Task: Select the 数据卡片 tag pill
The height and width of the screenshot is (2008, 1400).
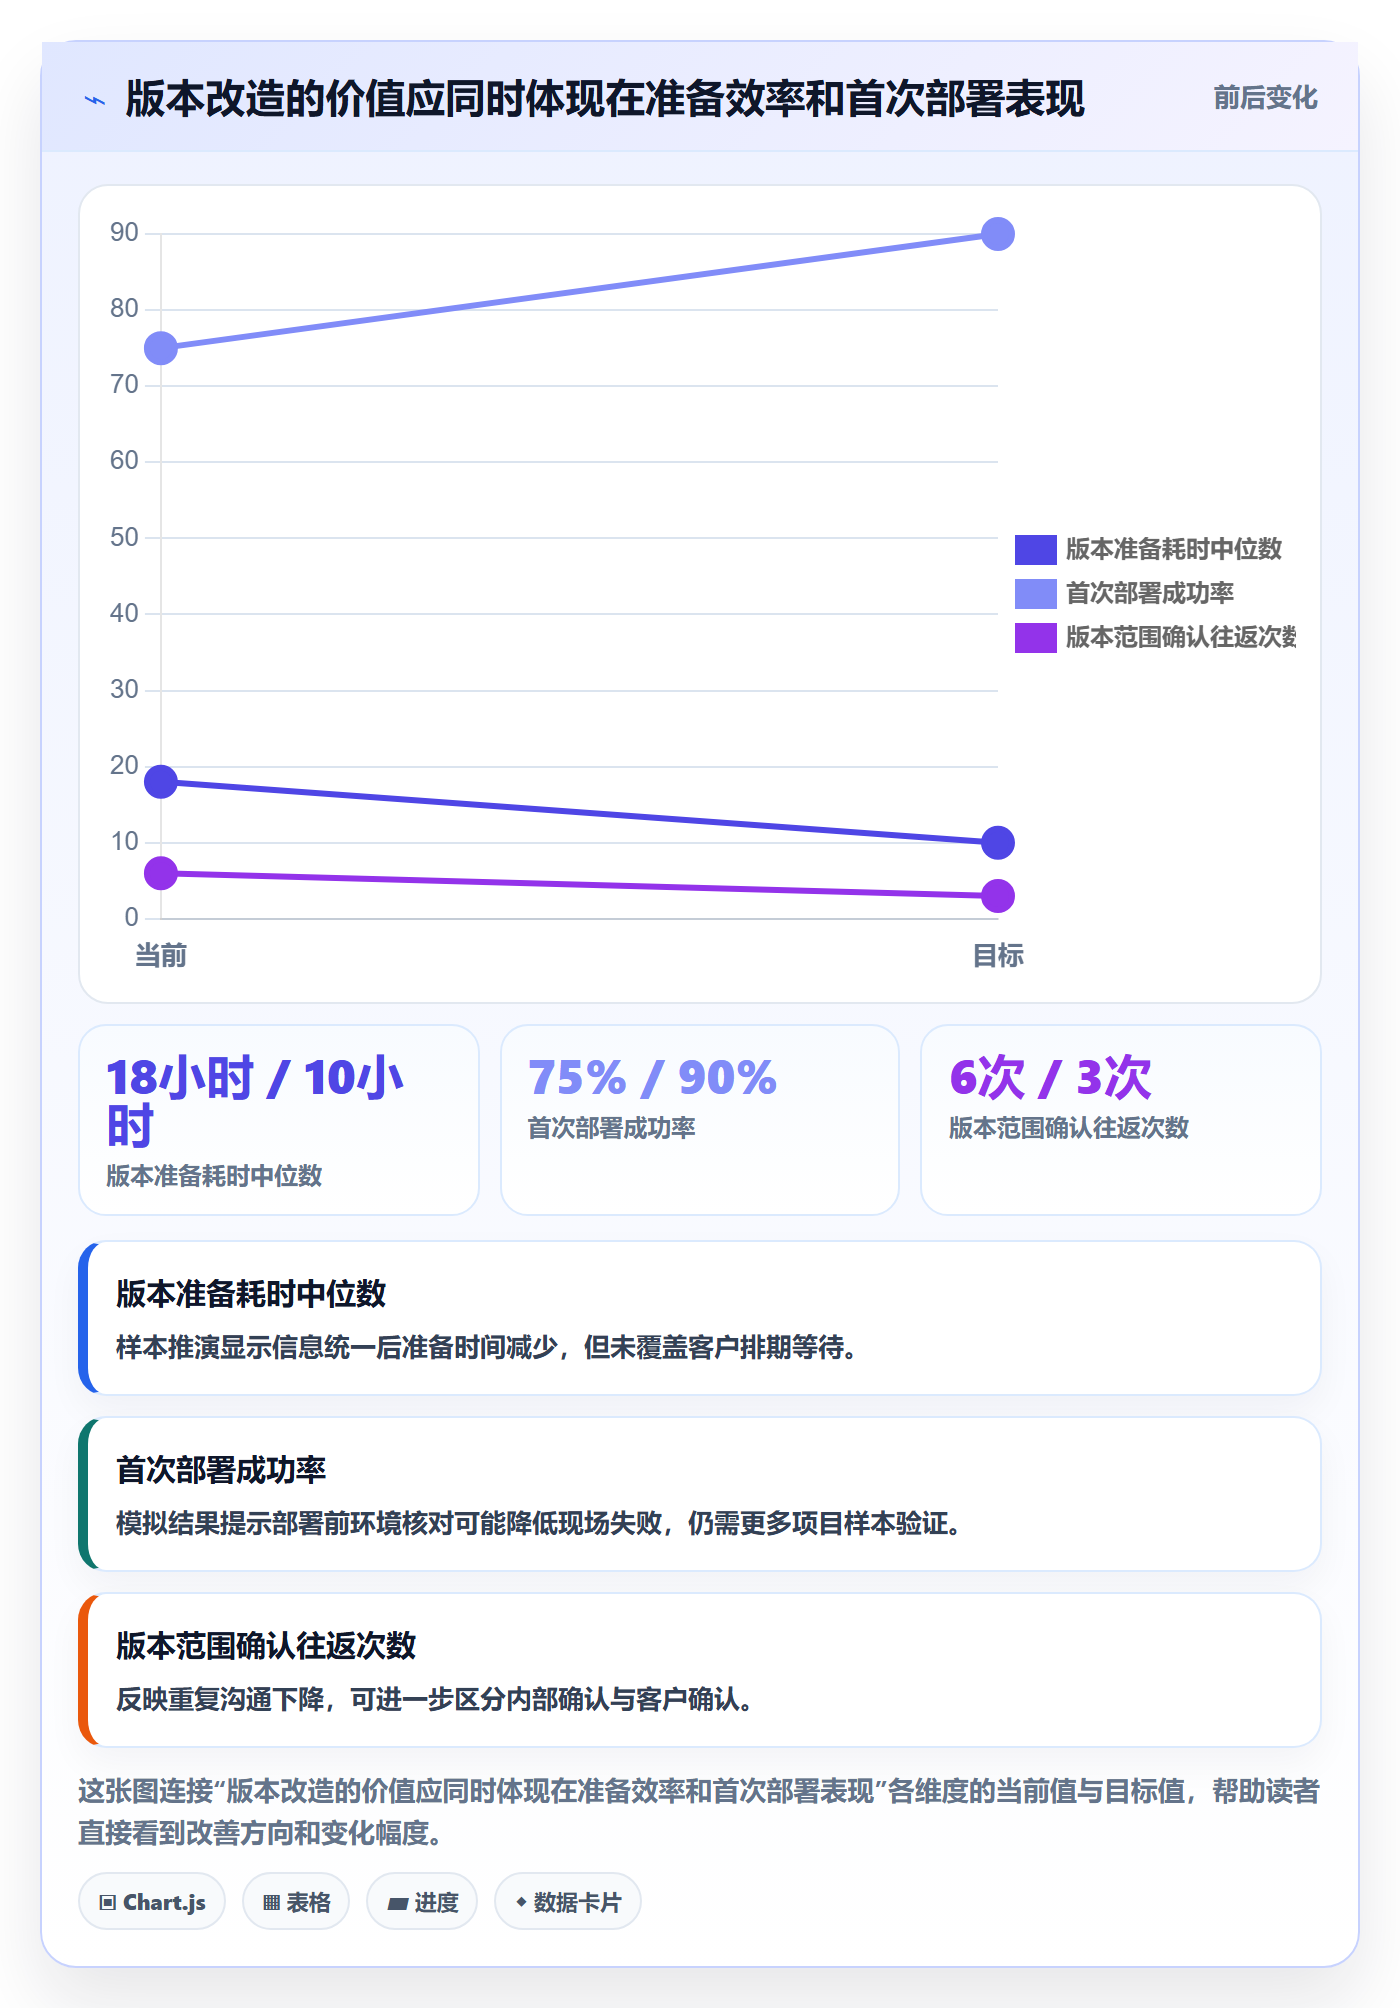Action: click(568, 1901)
